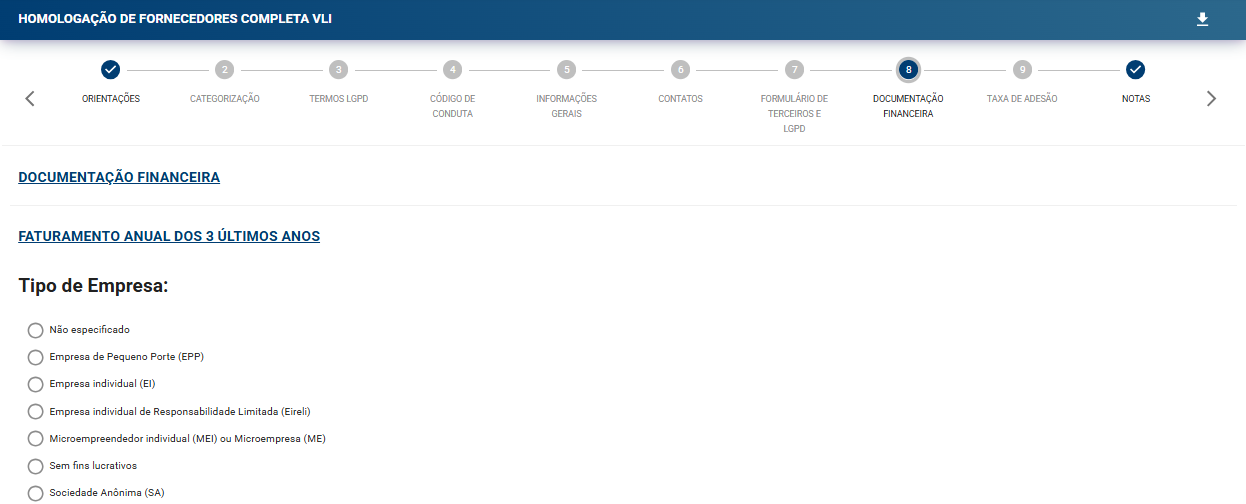
Task: Go to step 2 Categorização circle
Action: [x=225, y=70]
